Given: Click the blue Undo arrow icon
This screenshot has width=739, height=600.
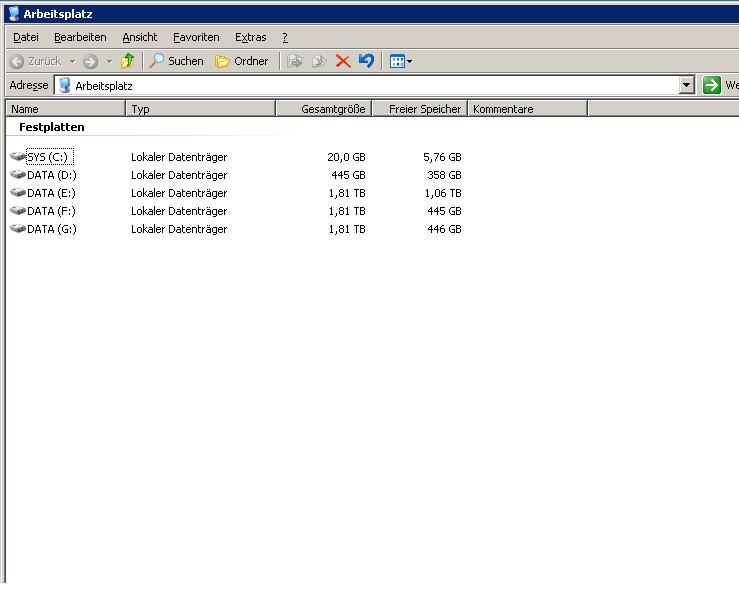Looking at the screenshot, I should pos(366,61).
